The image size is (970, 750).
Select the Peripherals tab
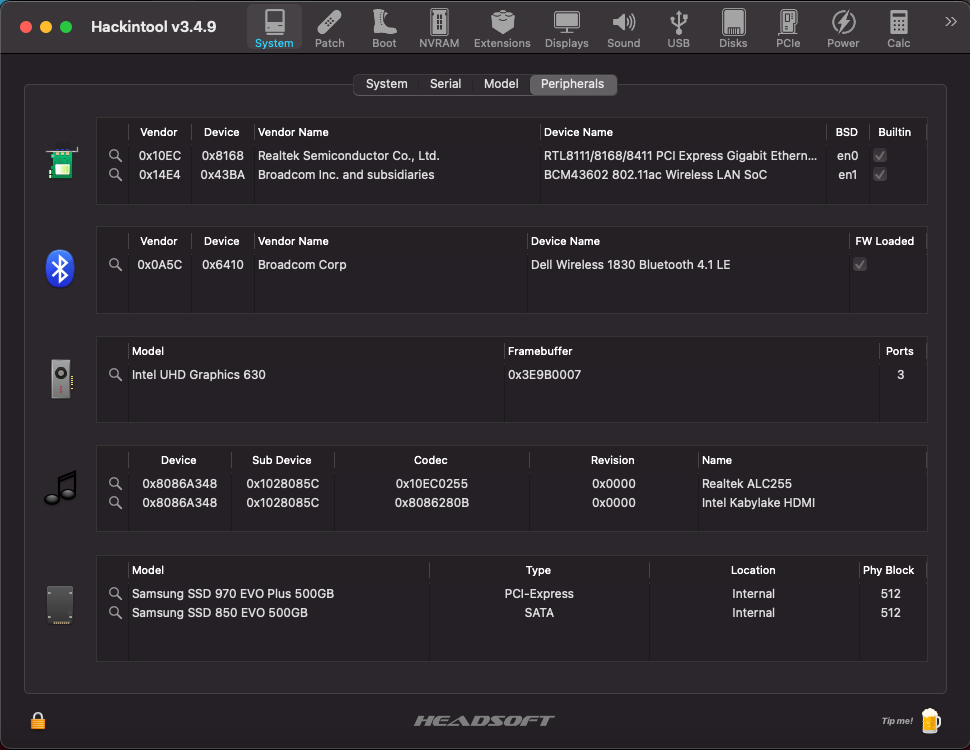[573, 84]
